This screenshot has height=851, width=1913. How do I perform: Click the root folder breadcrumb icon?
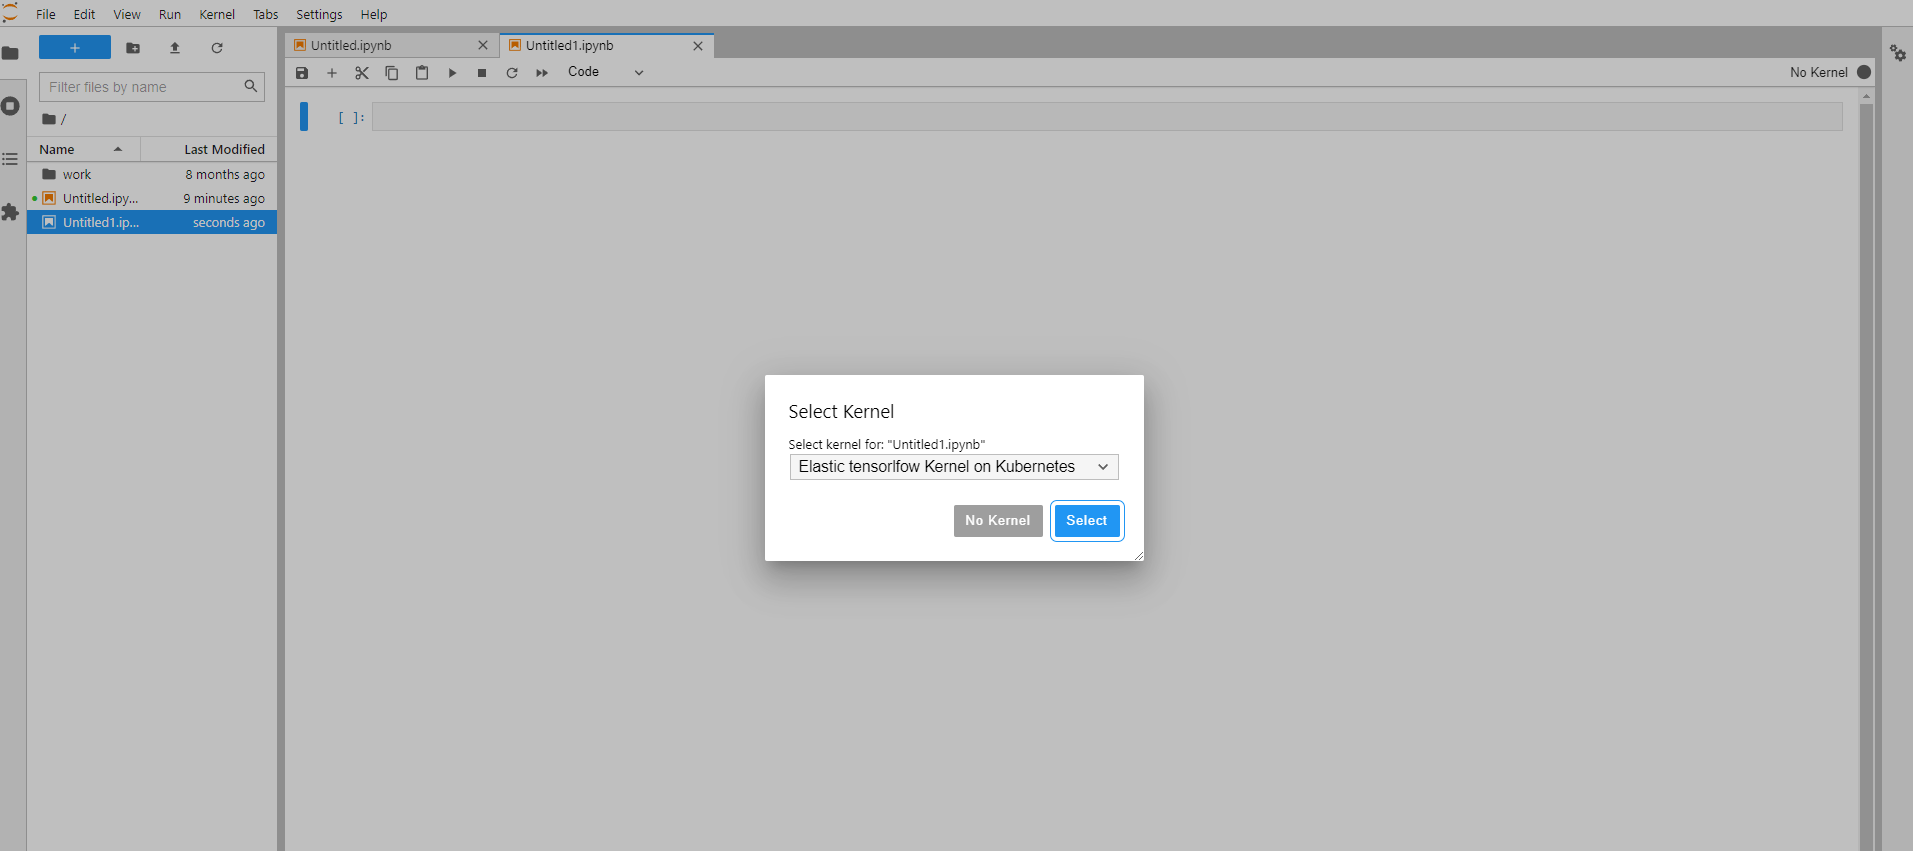tap(49, 119)
